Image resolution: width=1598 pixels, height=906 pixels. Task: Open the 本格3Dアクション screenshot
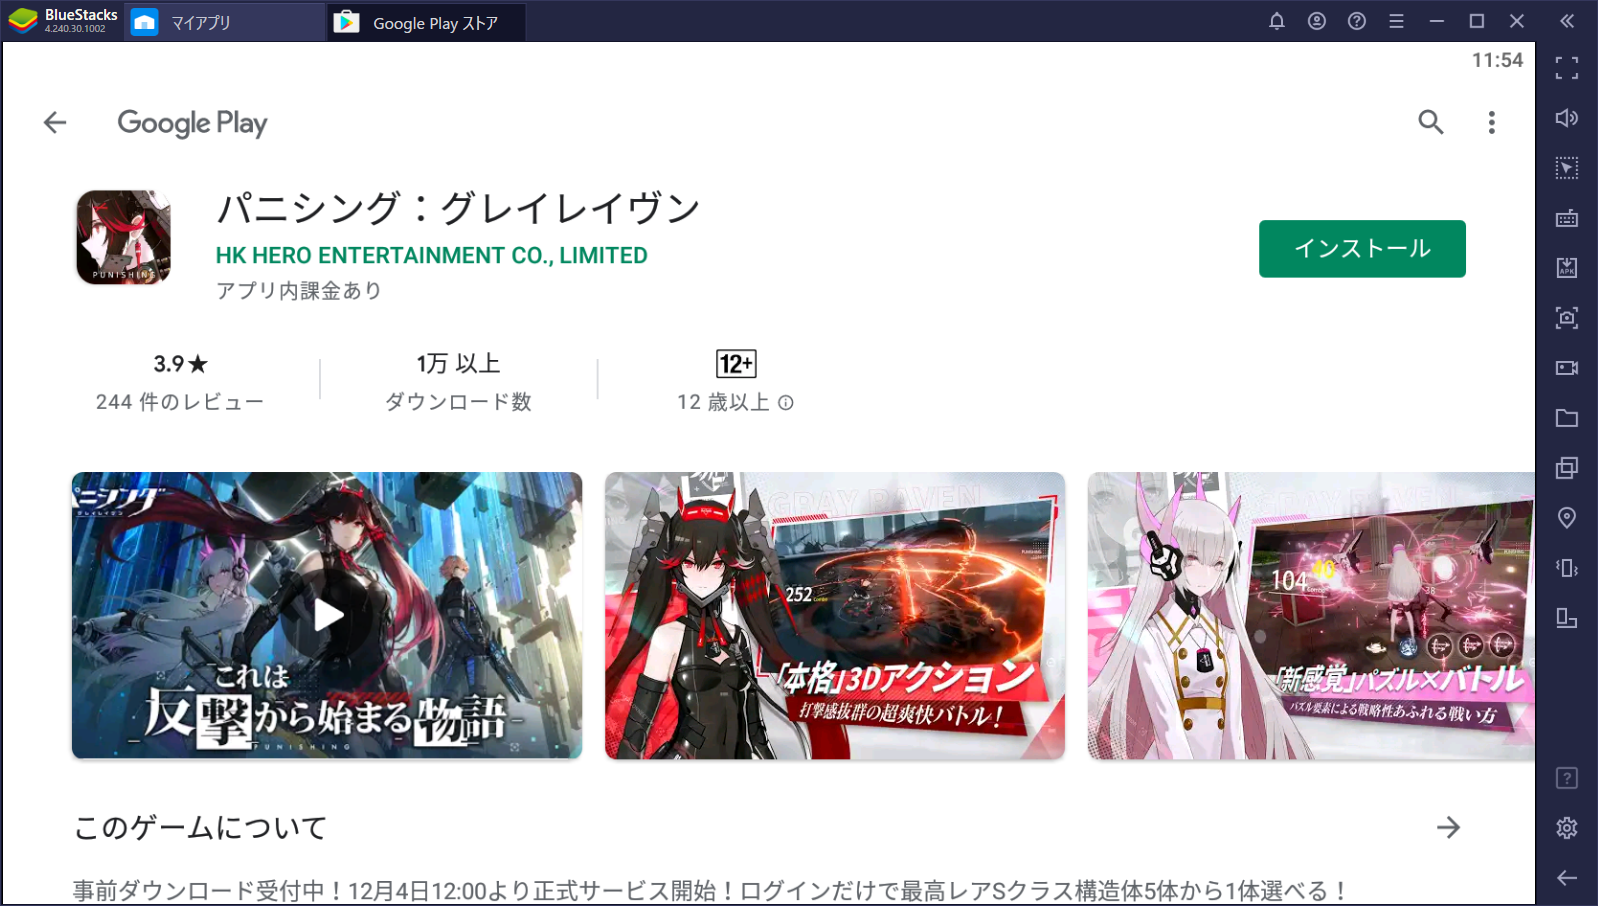[x=835, y=615]
